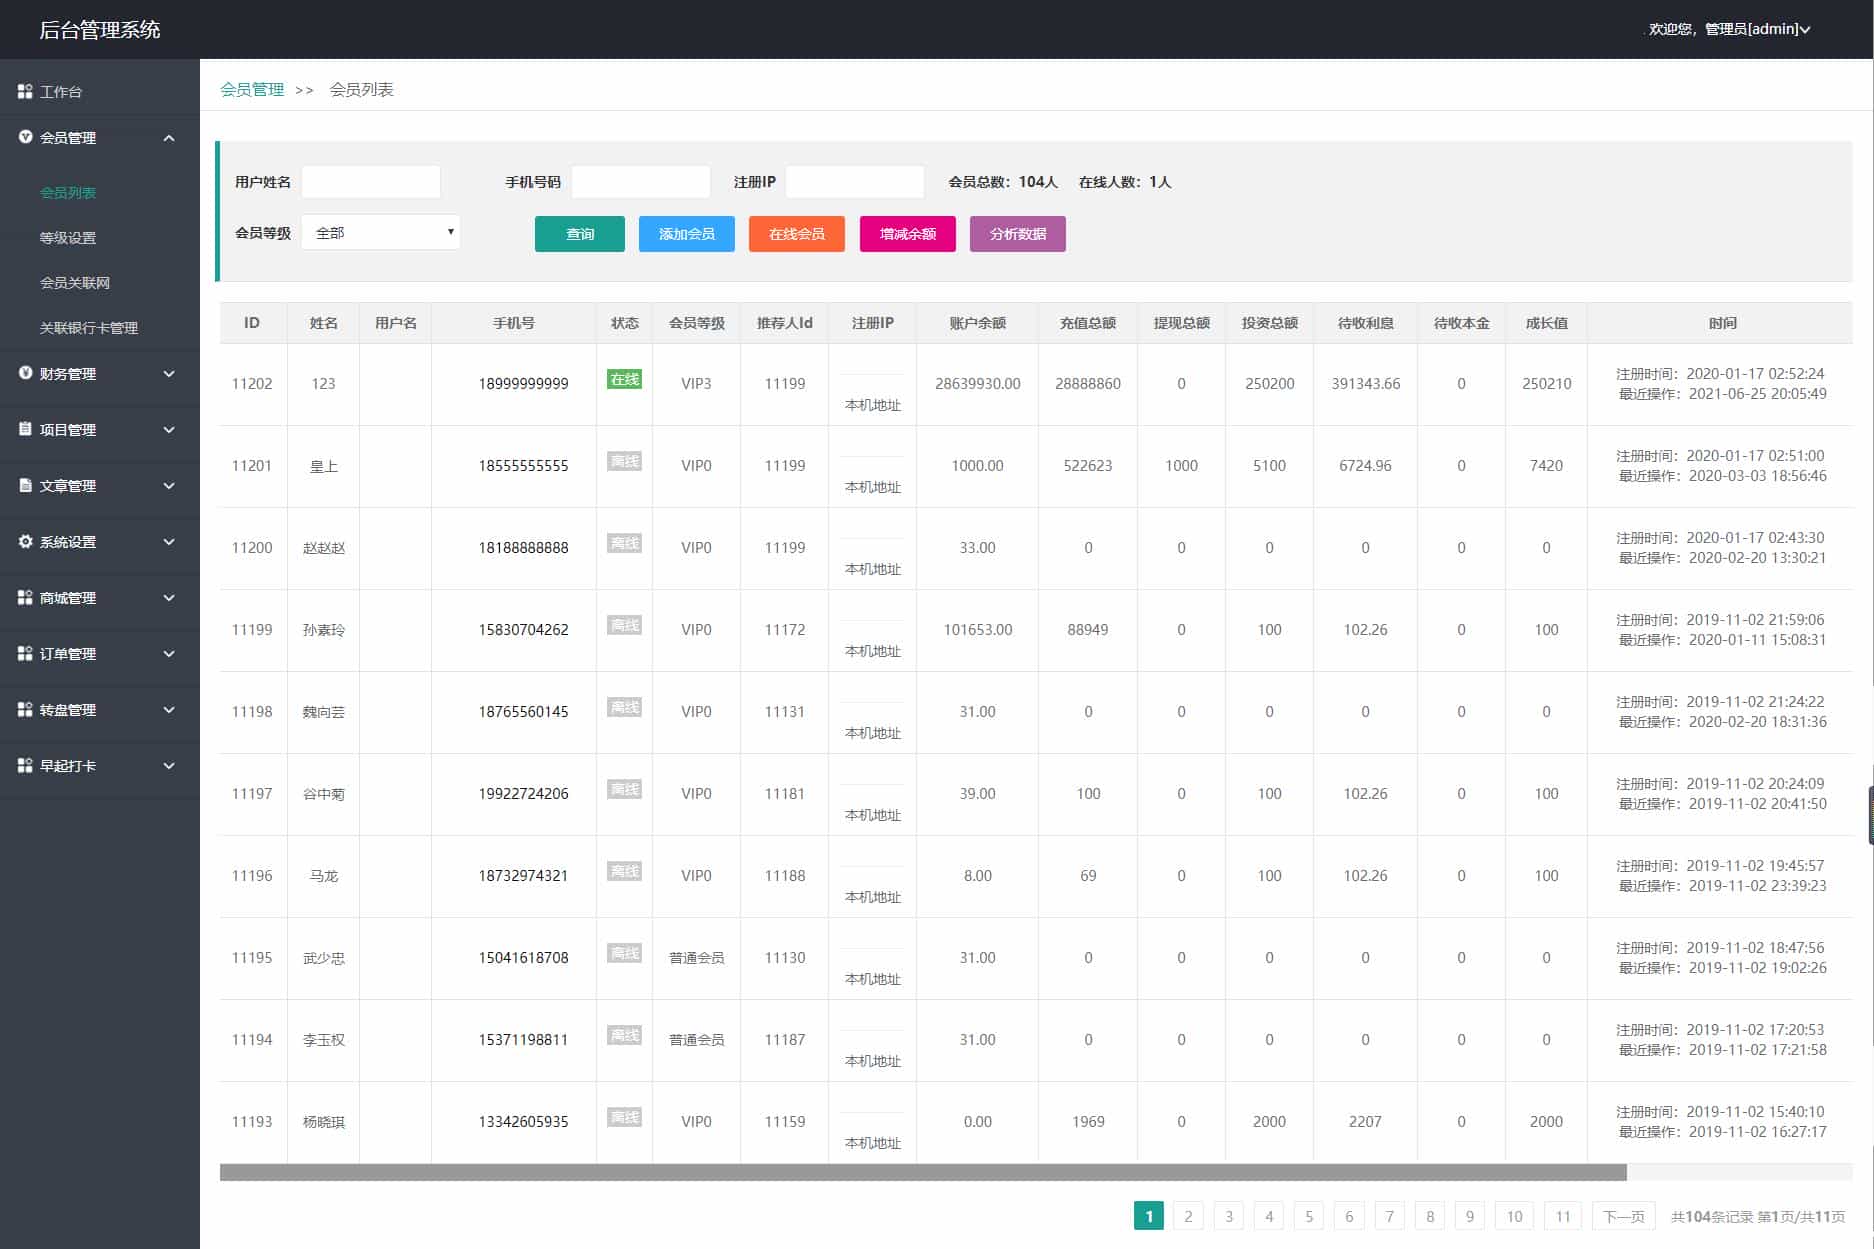Click member ID 11199 in the ID column
1874x1249 pixels.
click(x=252, y=630)
